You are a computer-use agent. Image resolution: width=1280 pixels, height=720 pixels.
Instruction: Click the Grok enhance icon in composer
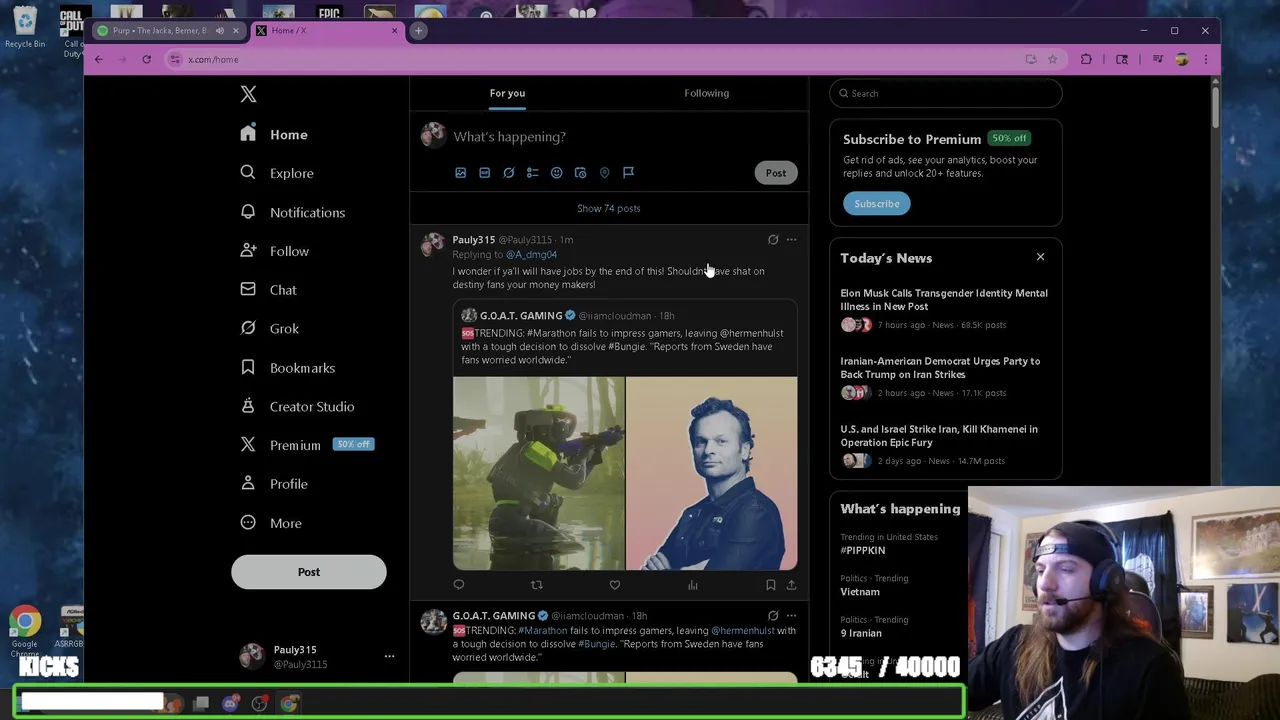(508, 173)
